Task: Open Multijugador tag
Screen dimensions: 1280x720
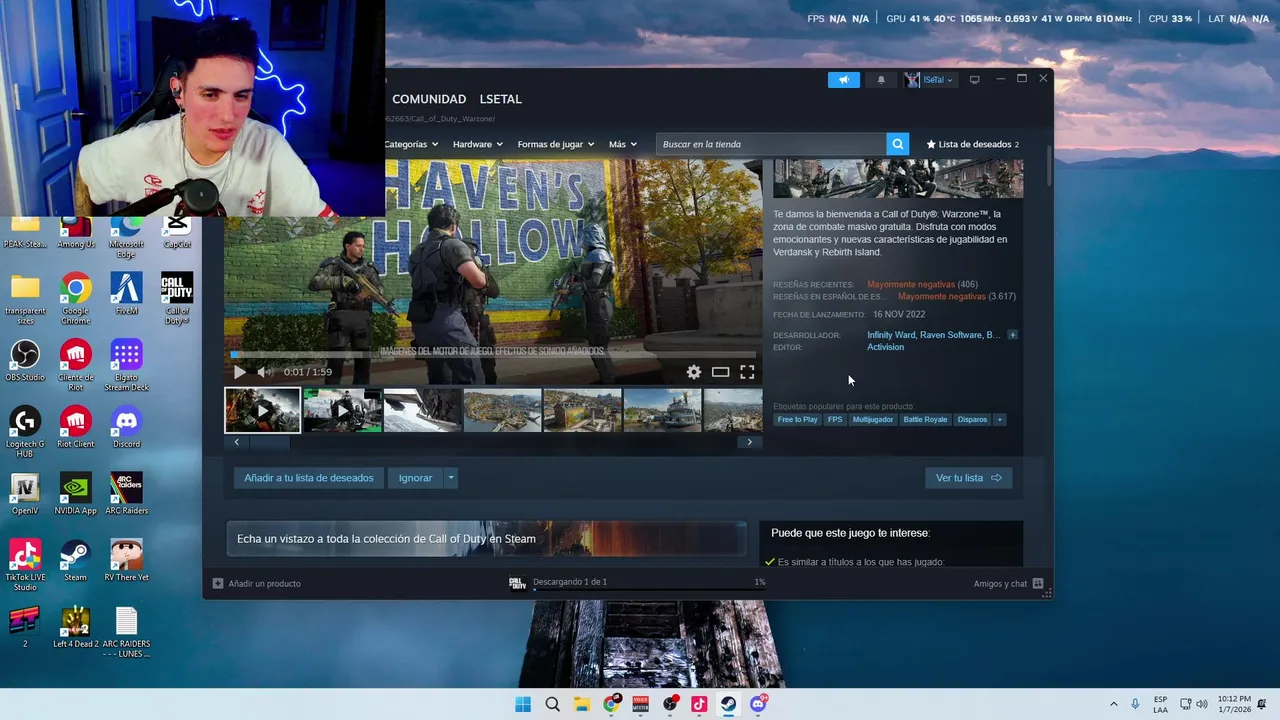Action: tap(873, 420)
